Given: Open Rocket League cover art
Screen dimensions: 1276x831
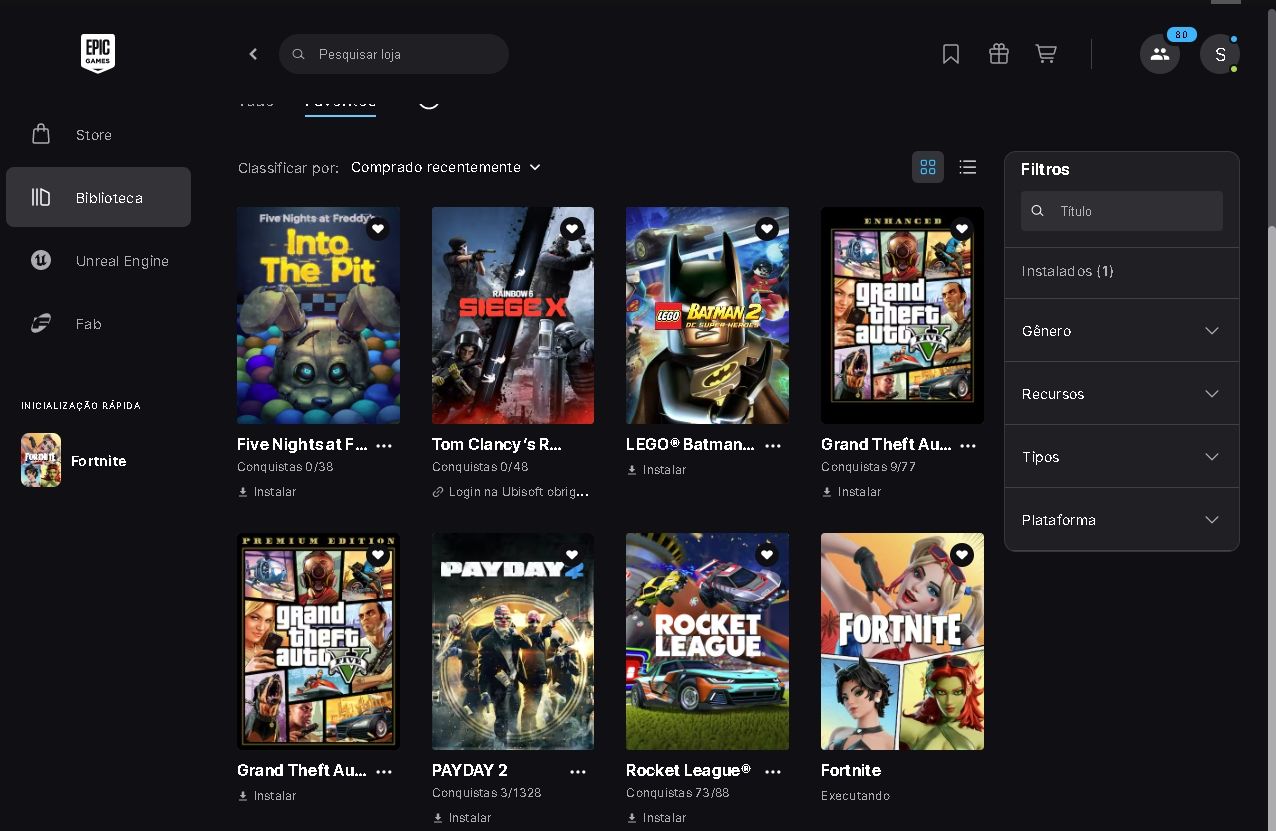Looking at the screenshot, I should tap(707, 641).
